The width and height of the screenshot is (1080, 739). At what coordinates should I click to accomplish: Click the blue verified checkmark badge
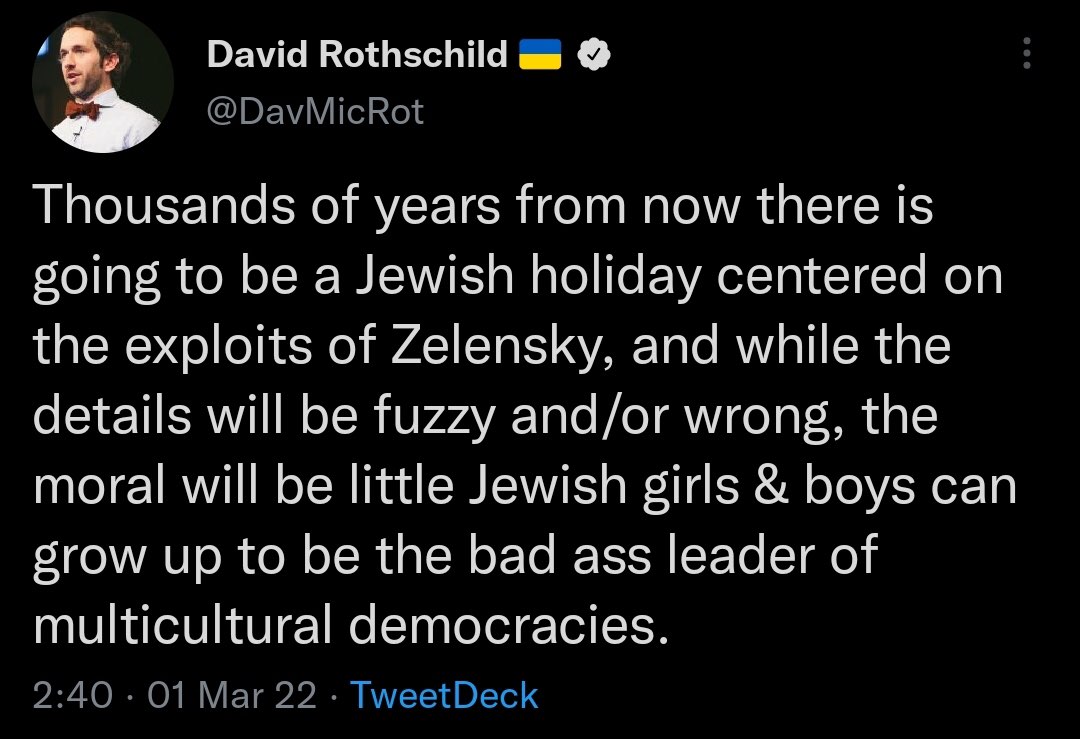pyautogui.click(x=596, y=55)
